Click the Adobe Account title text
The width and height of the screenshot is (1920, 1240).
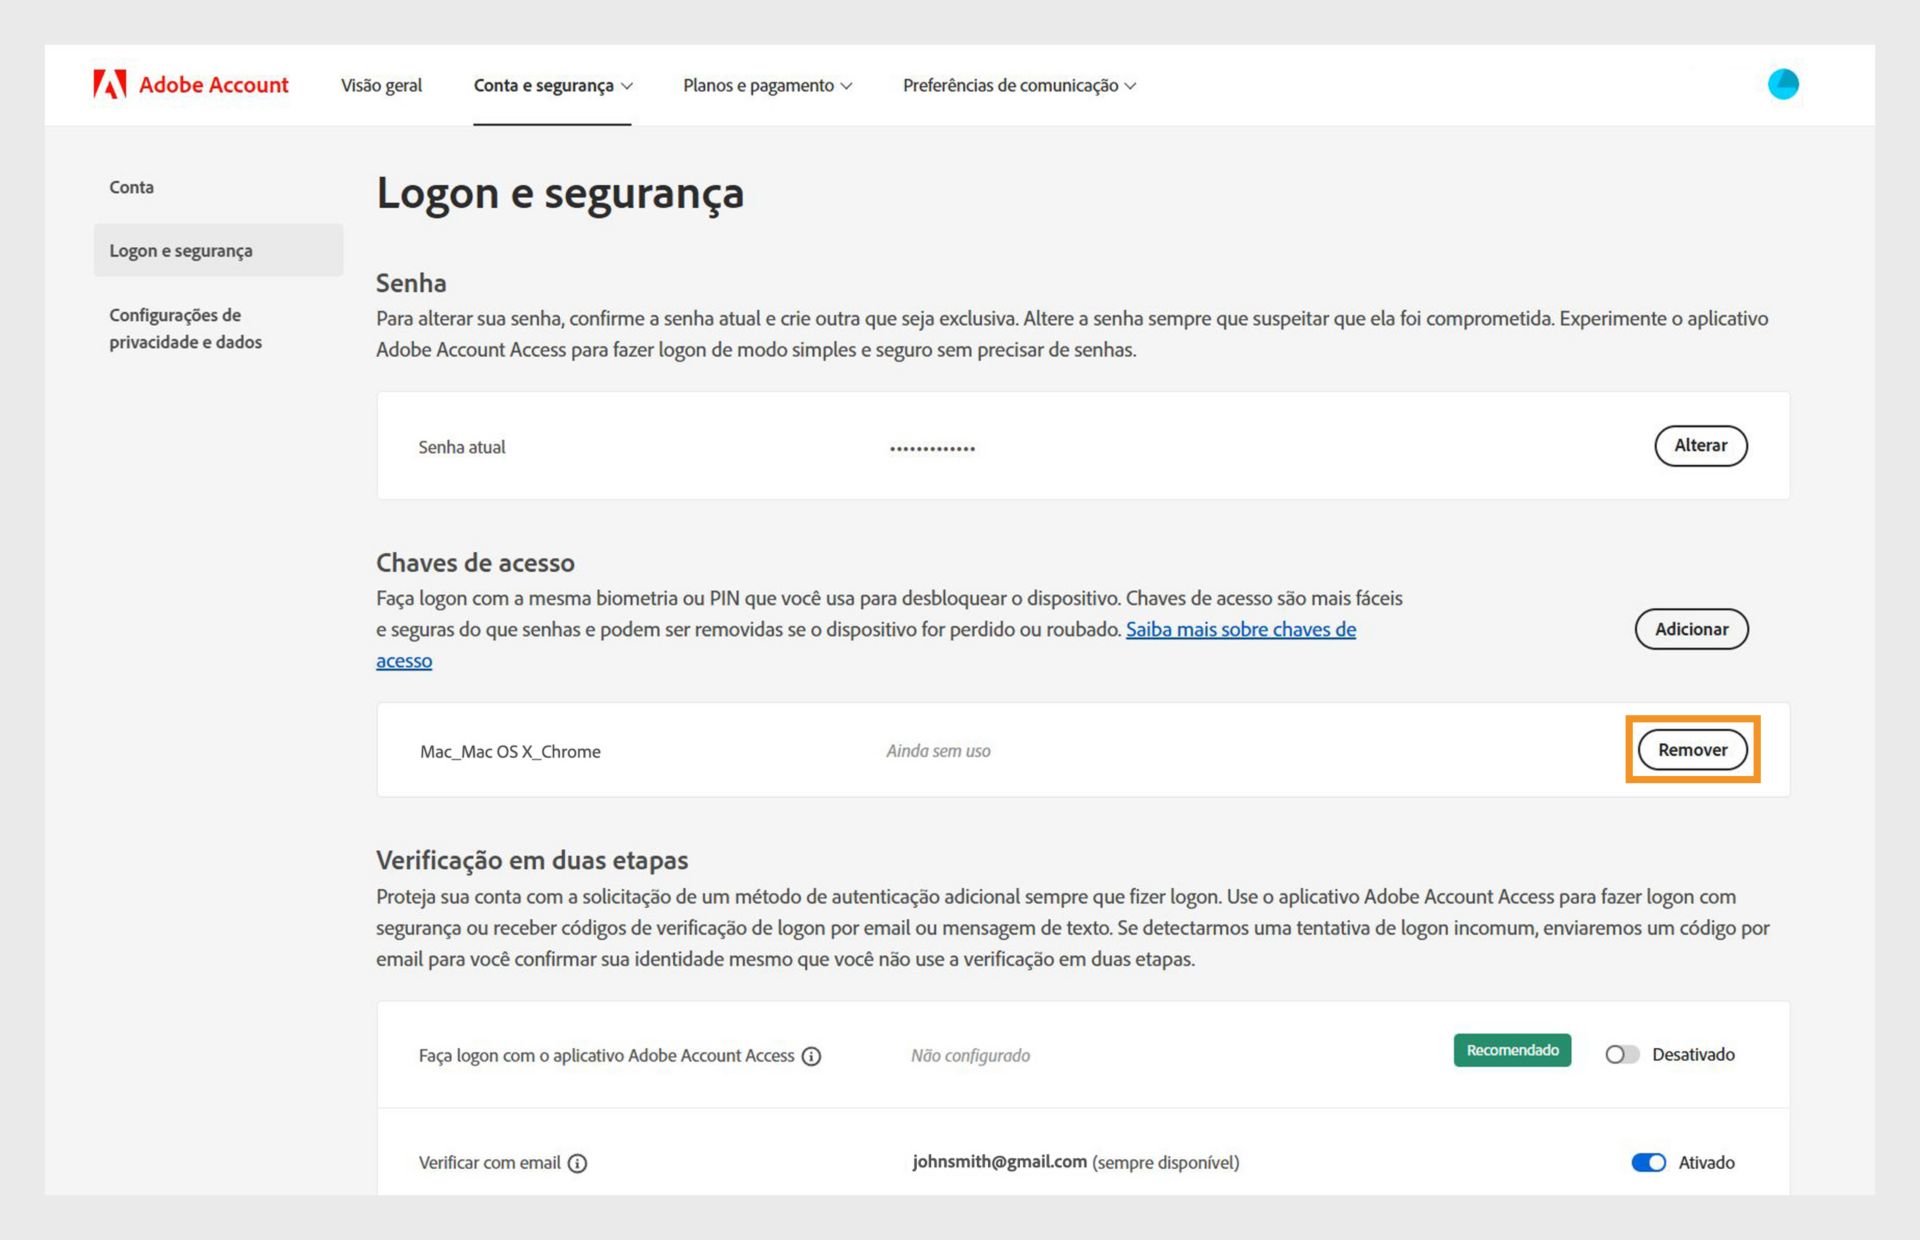[x=213, y=85]
